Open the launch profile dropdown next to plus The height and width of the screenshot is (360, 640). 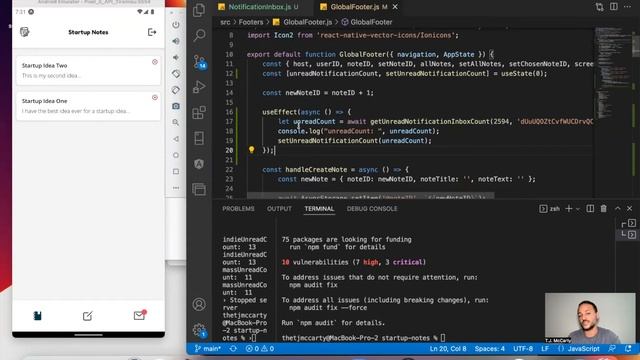[578, 209]
